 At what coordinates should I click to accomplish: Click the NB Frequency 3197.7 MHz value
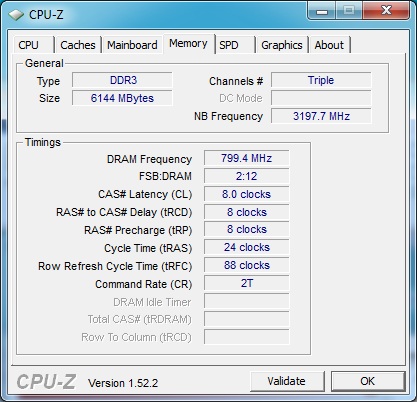(321, 116)
